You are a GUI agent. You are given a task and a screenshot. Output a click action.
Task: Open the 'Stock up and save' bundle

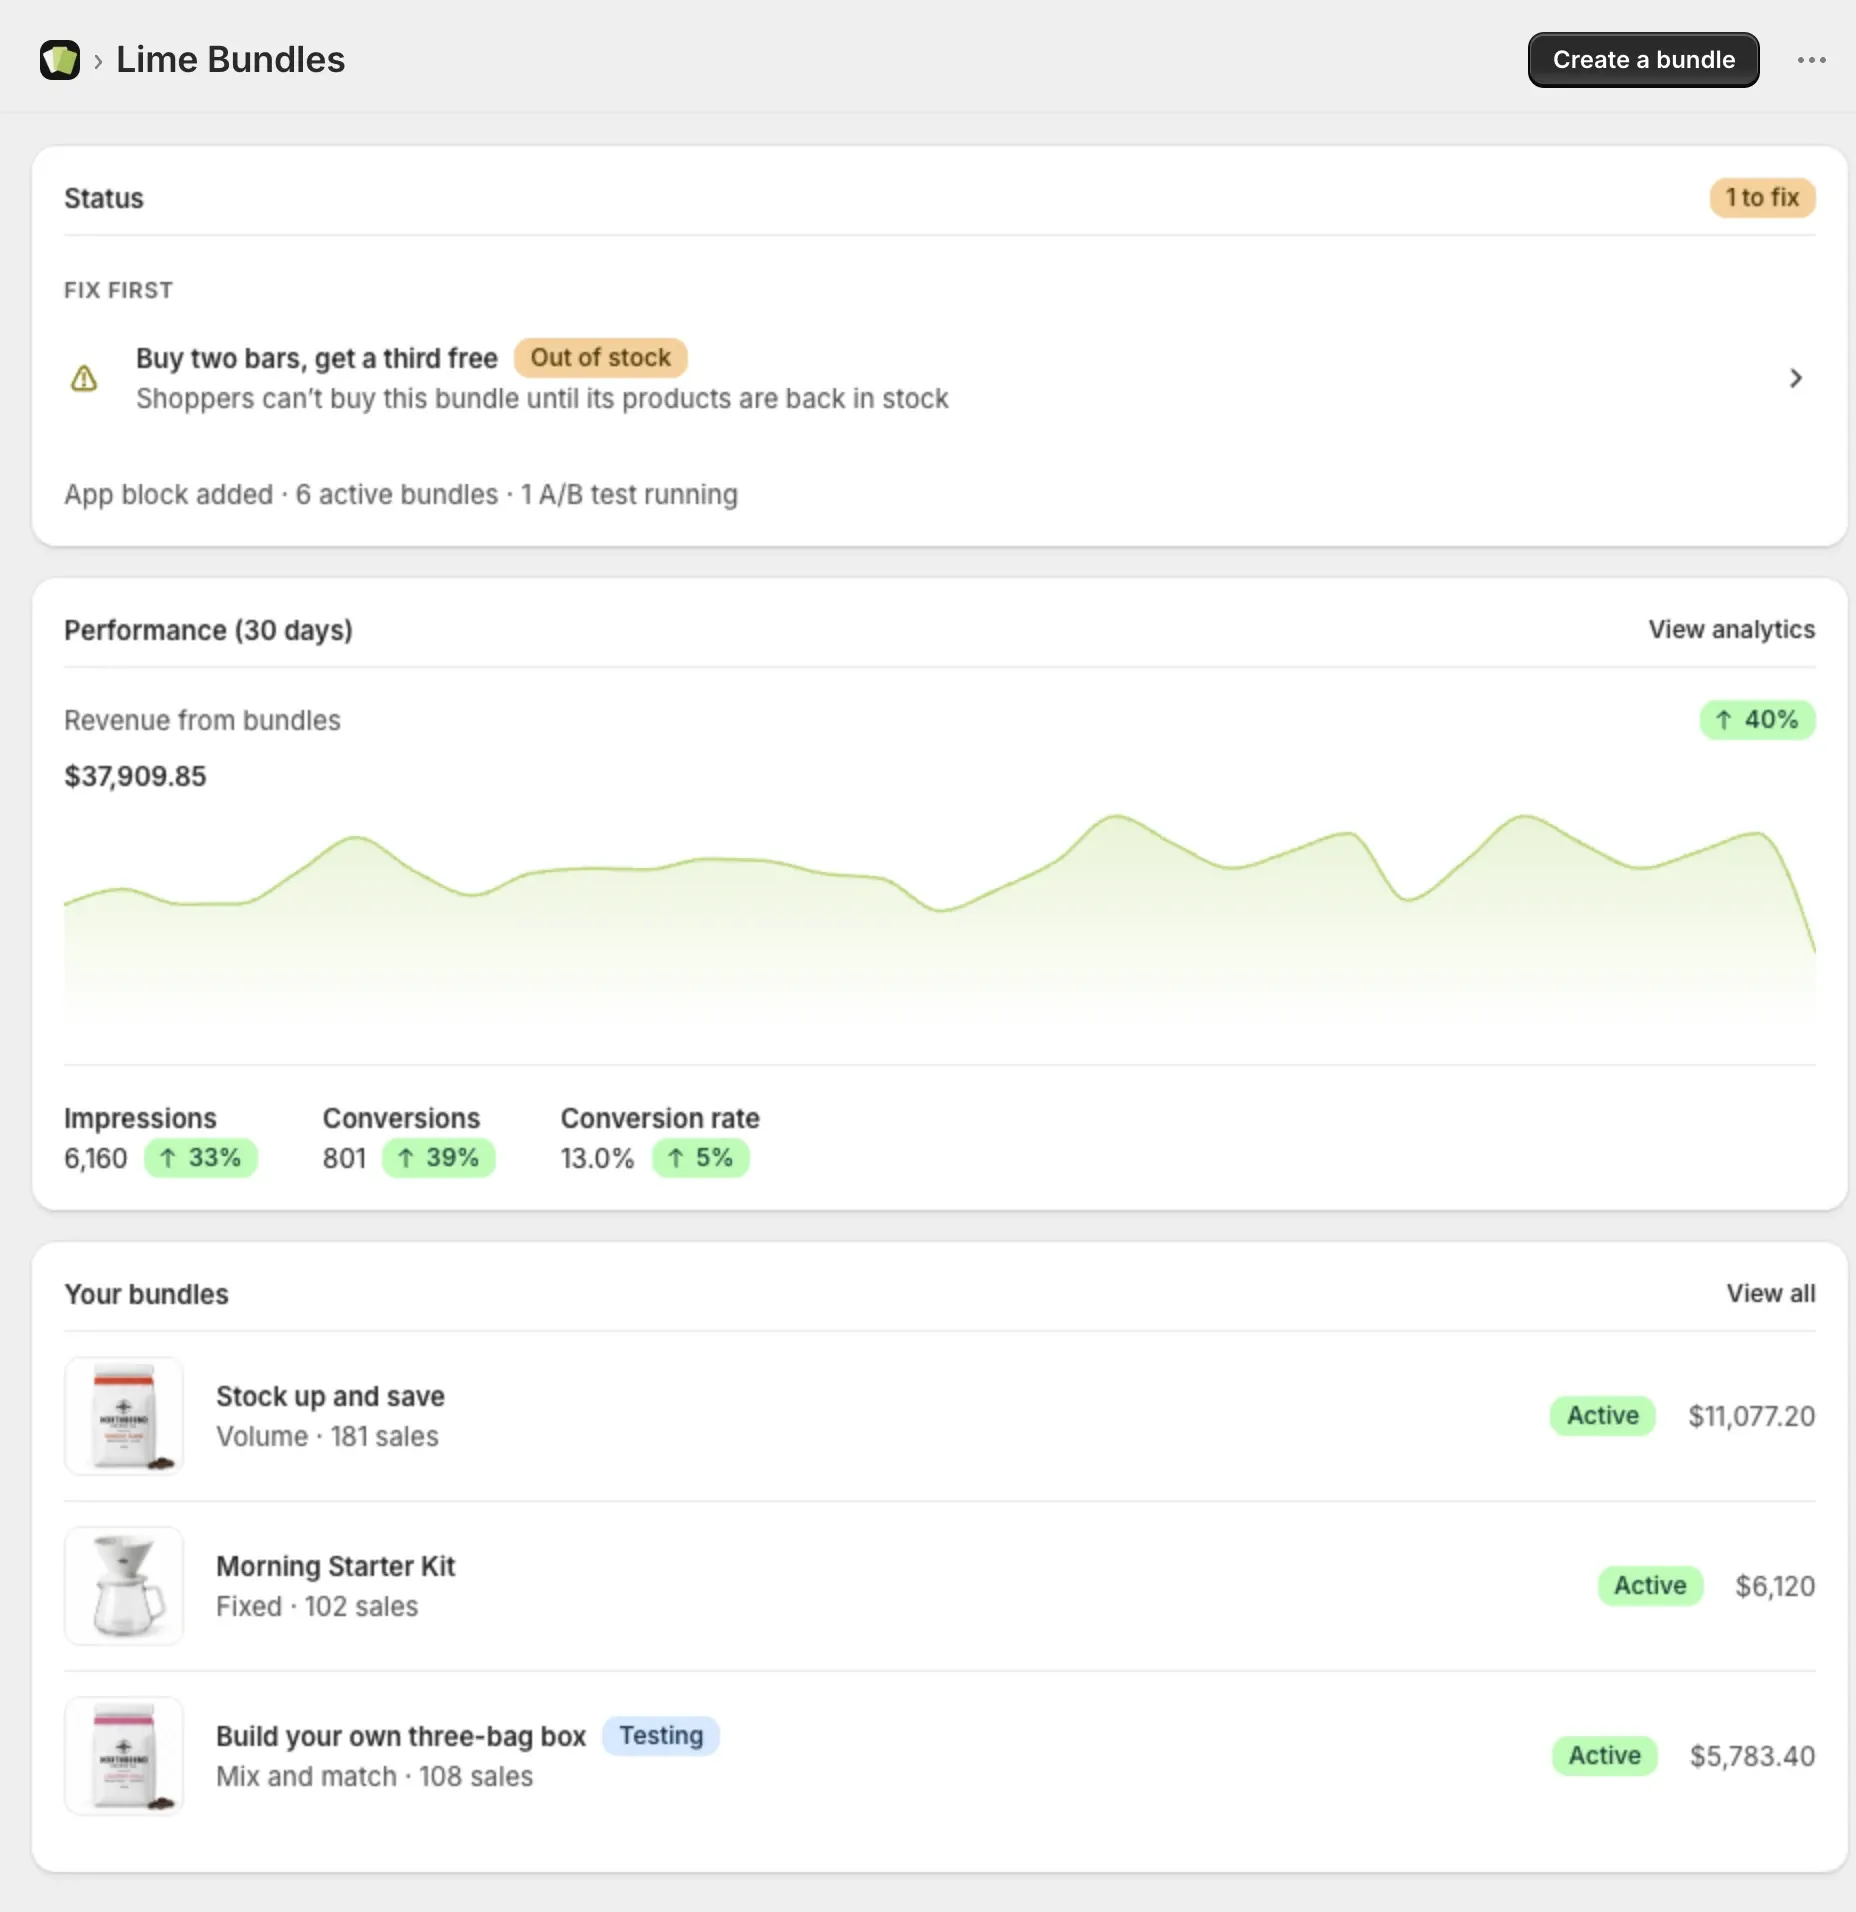point(330,1396)
